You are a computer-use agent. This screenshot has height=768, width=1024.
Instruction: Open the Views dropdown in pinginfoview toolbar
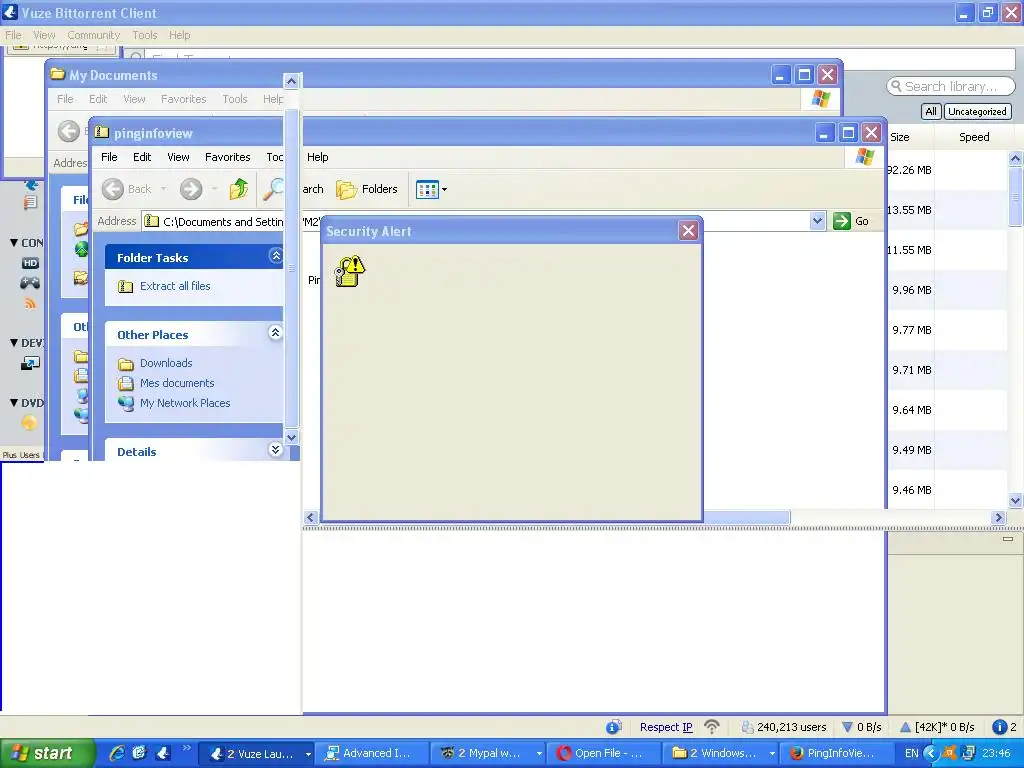(431, 190)
